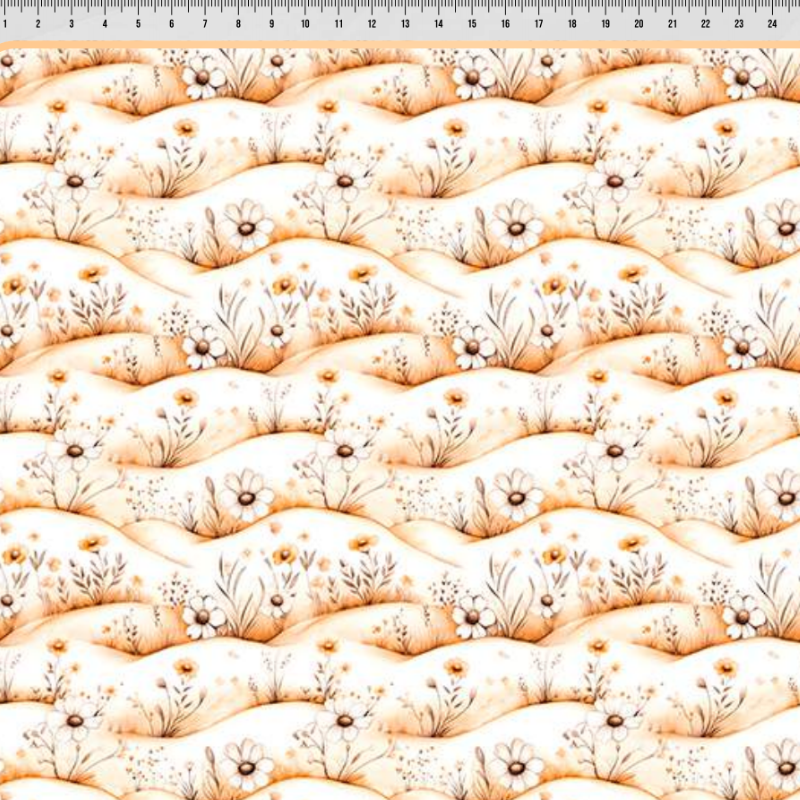Select the number 12 on the ruler
The width and height of the screenshot is (800, 800).
[x=372, y=23]
